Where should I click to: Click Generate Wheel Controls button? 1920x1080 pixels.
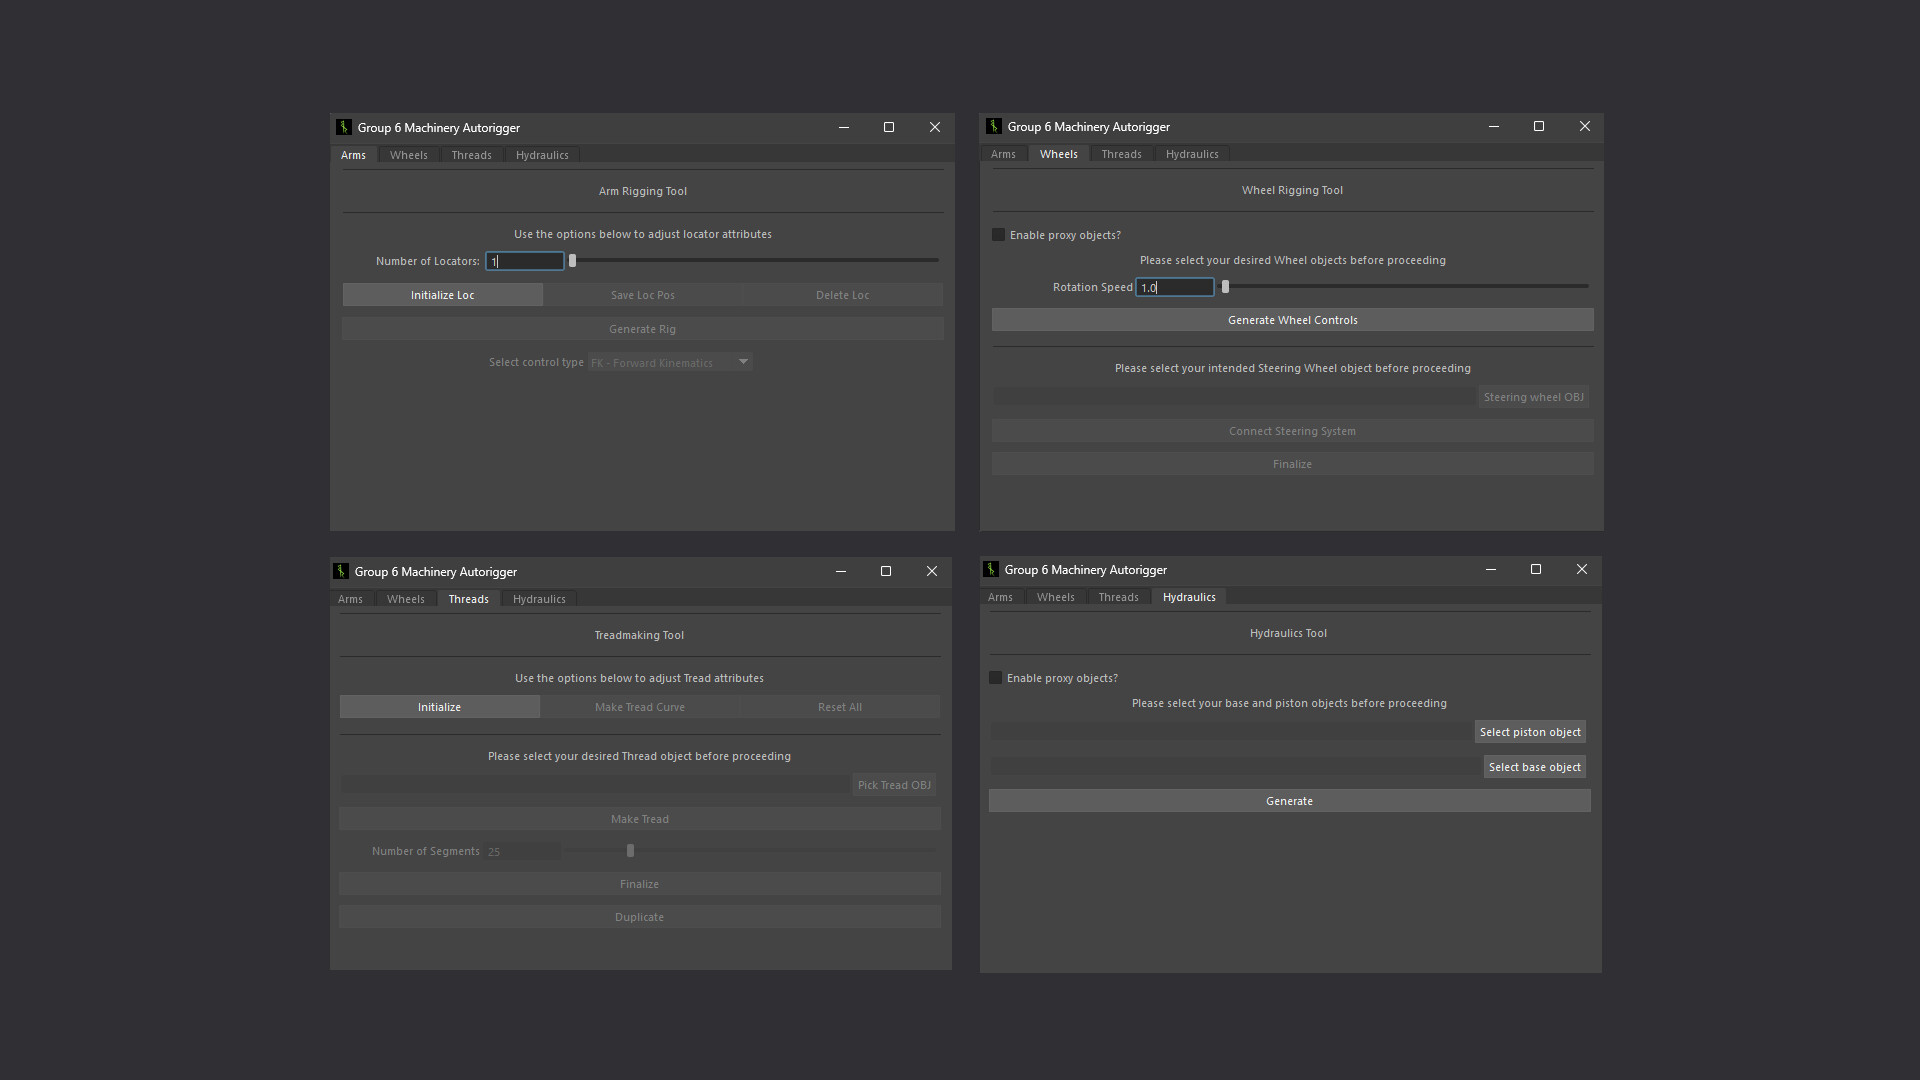[x=1292, y=320]
